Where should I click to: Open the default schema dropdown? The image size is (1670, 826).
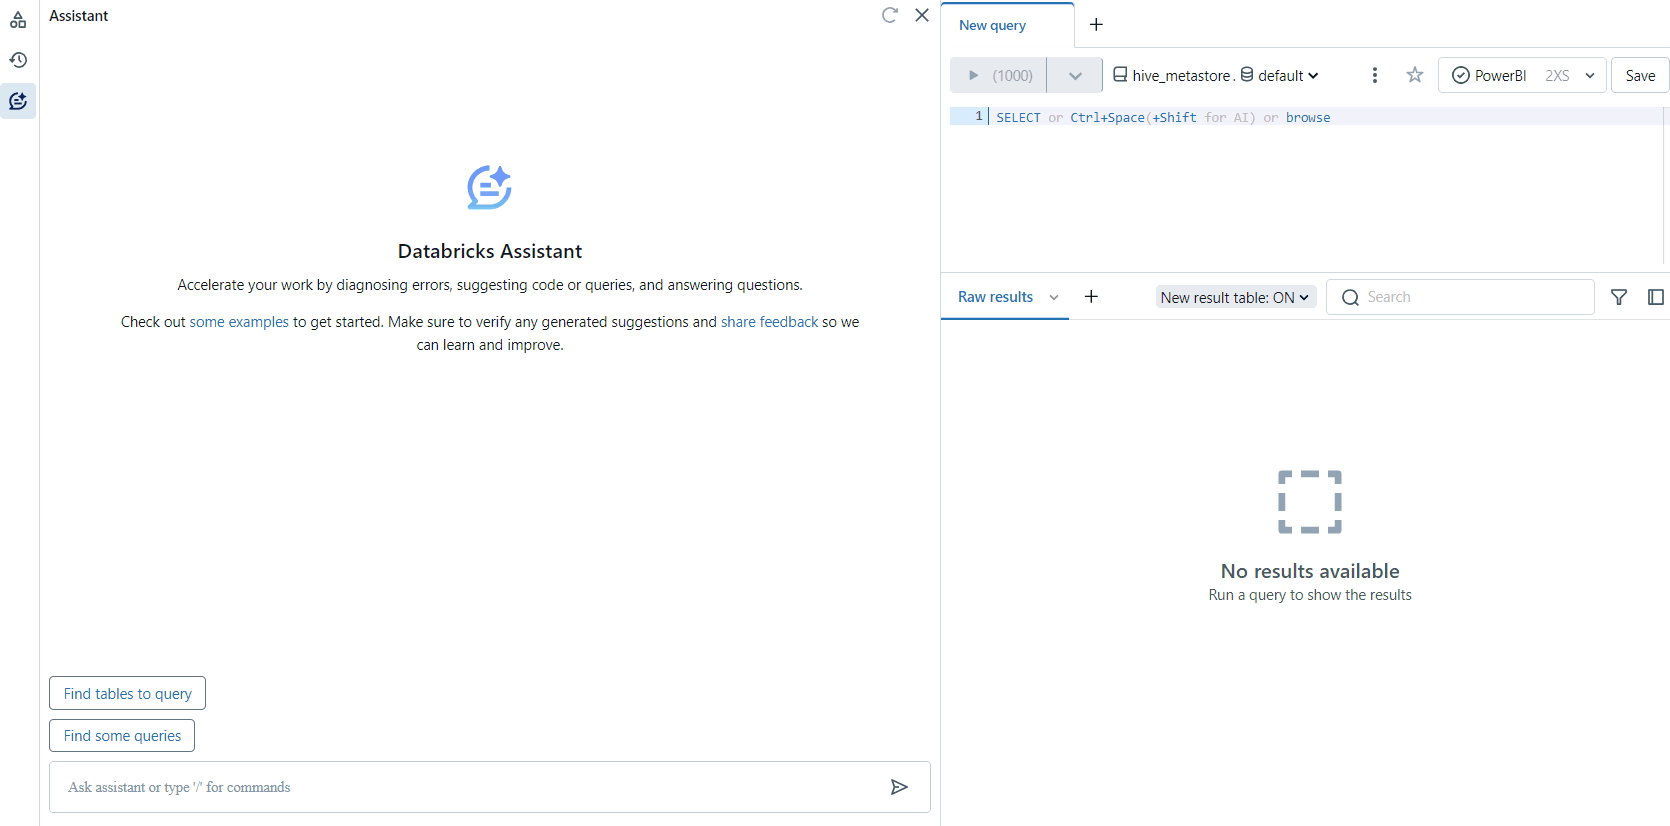(1280, 75)
